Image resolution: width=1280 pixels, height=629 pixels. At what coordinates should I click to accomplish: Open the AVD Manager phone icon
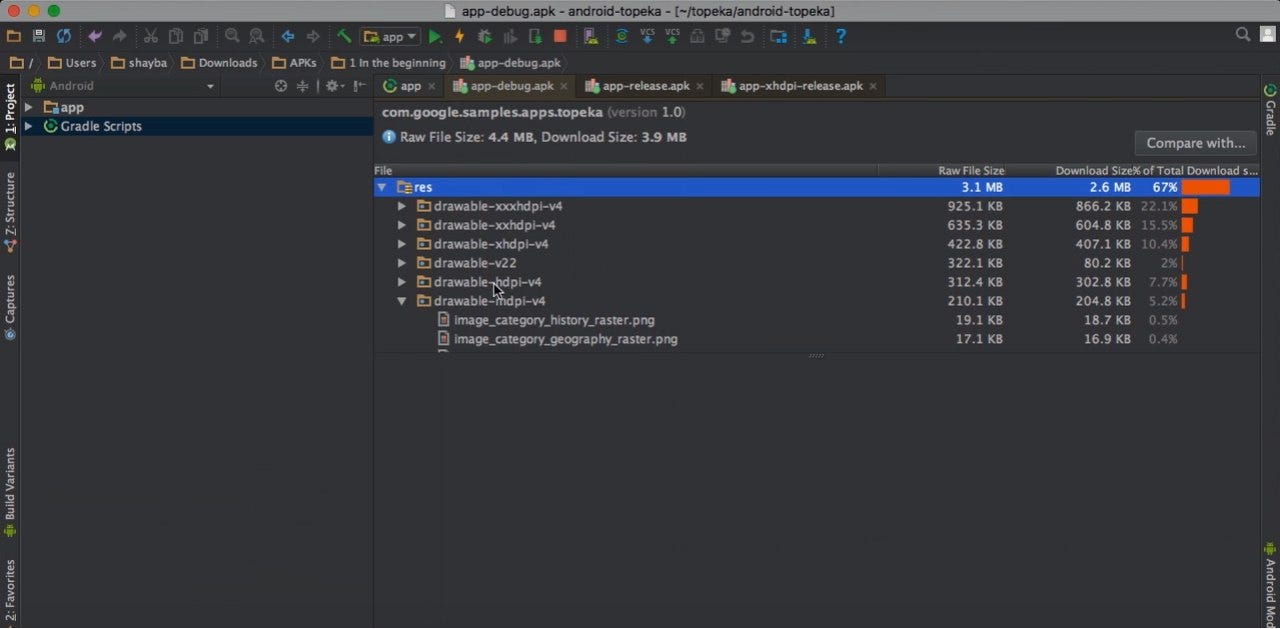(x=591, y=36)
